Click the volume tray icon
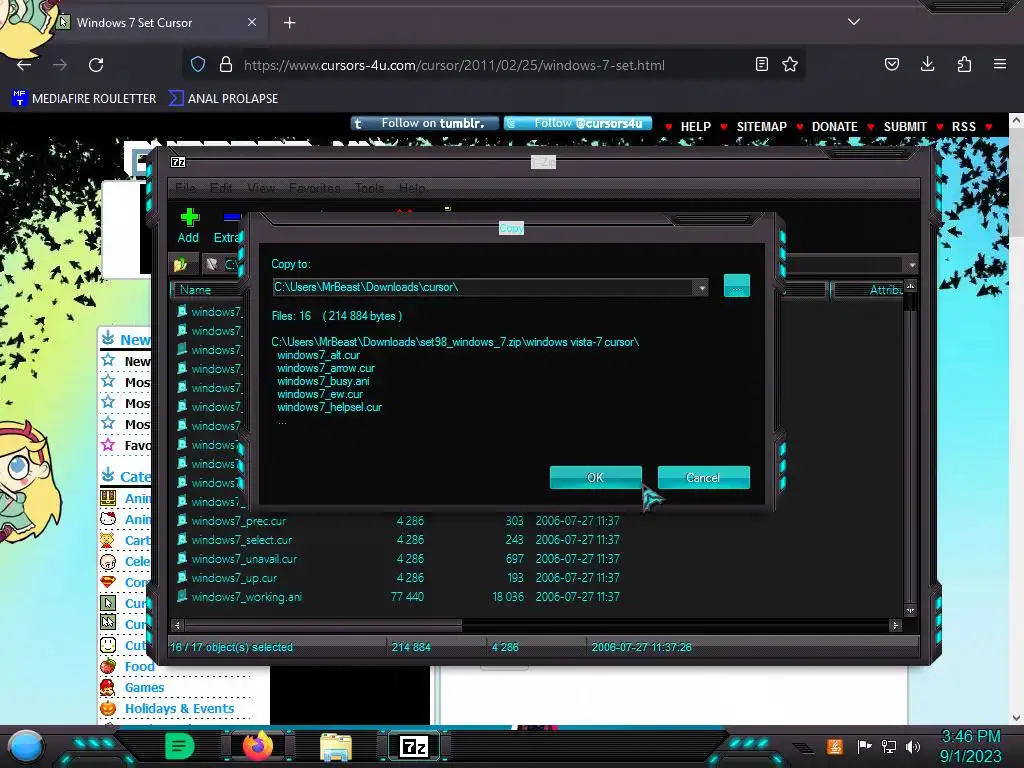Screen dimensions: 1024x768 pyautogui.click(x=913, y=746)
